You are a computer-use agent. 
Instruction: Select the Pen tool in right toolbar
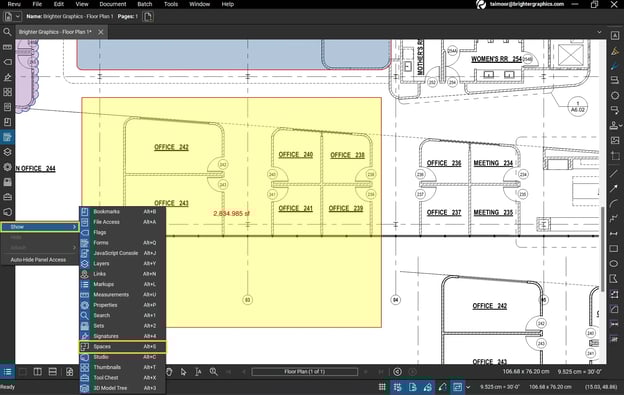click(615, 66)
